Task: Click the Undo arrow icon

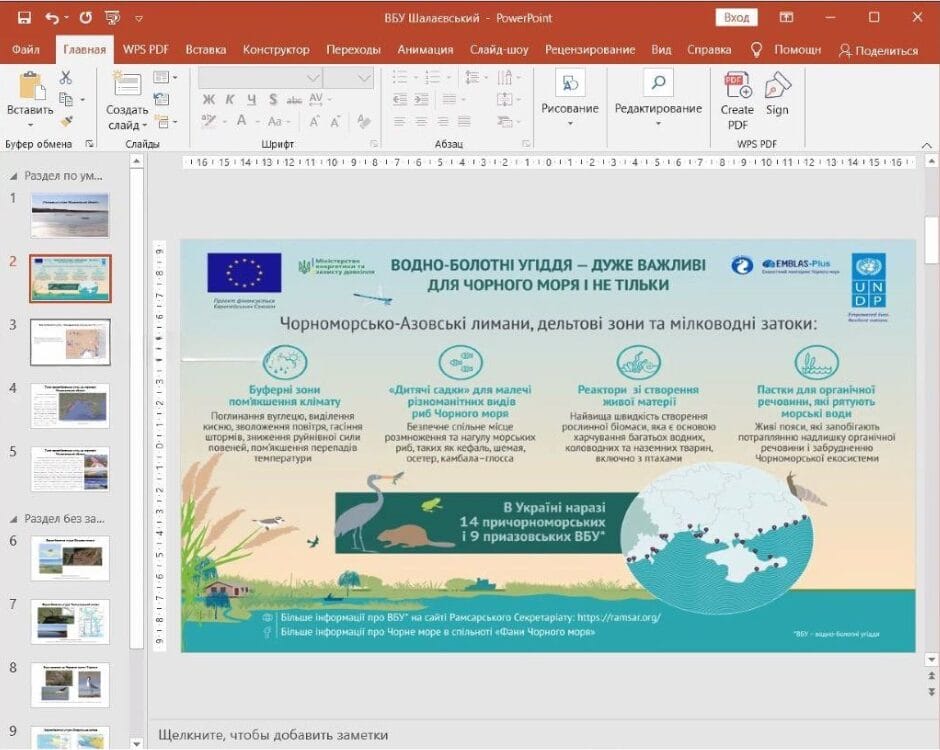Action: coord(51,17)
